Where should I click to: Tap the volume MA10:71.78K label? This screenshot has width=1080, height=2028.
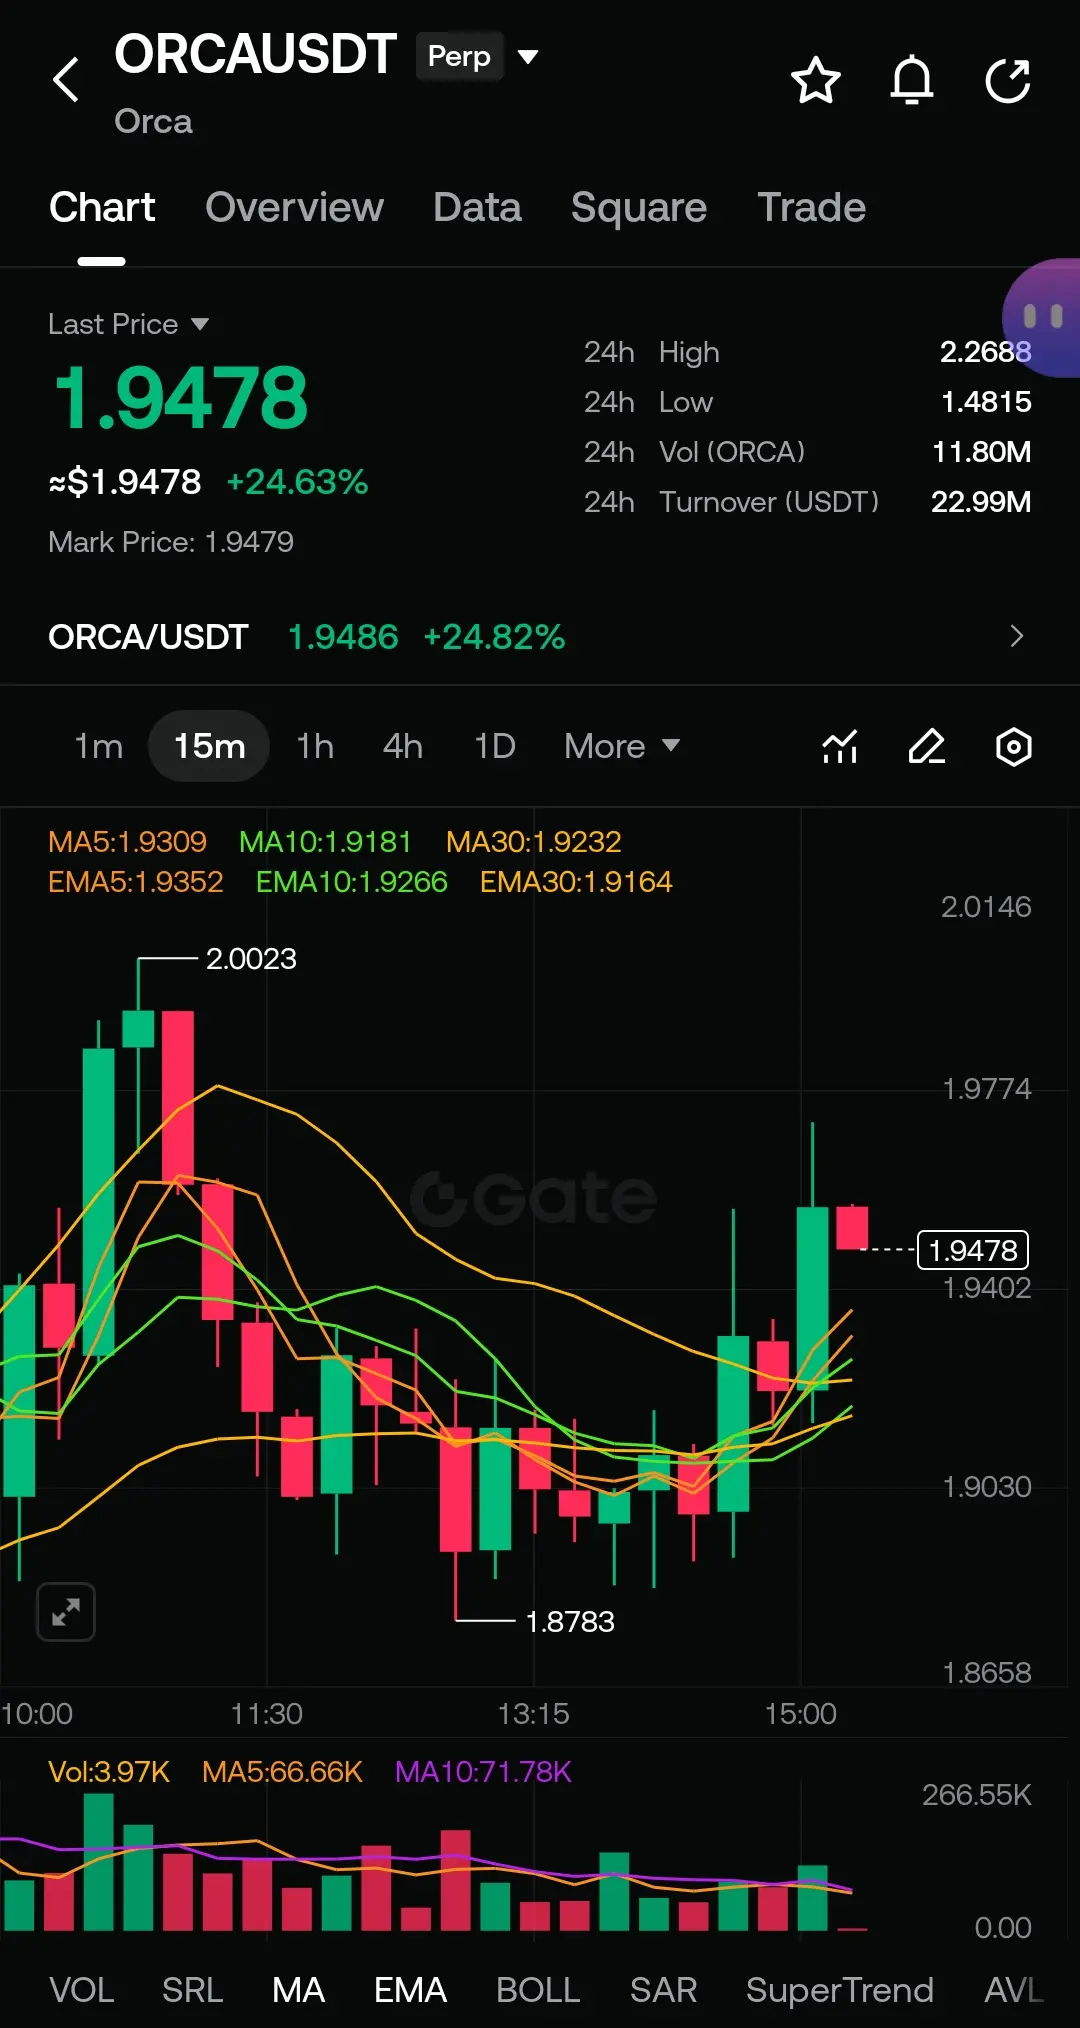click(483, 1771)
